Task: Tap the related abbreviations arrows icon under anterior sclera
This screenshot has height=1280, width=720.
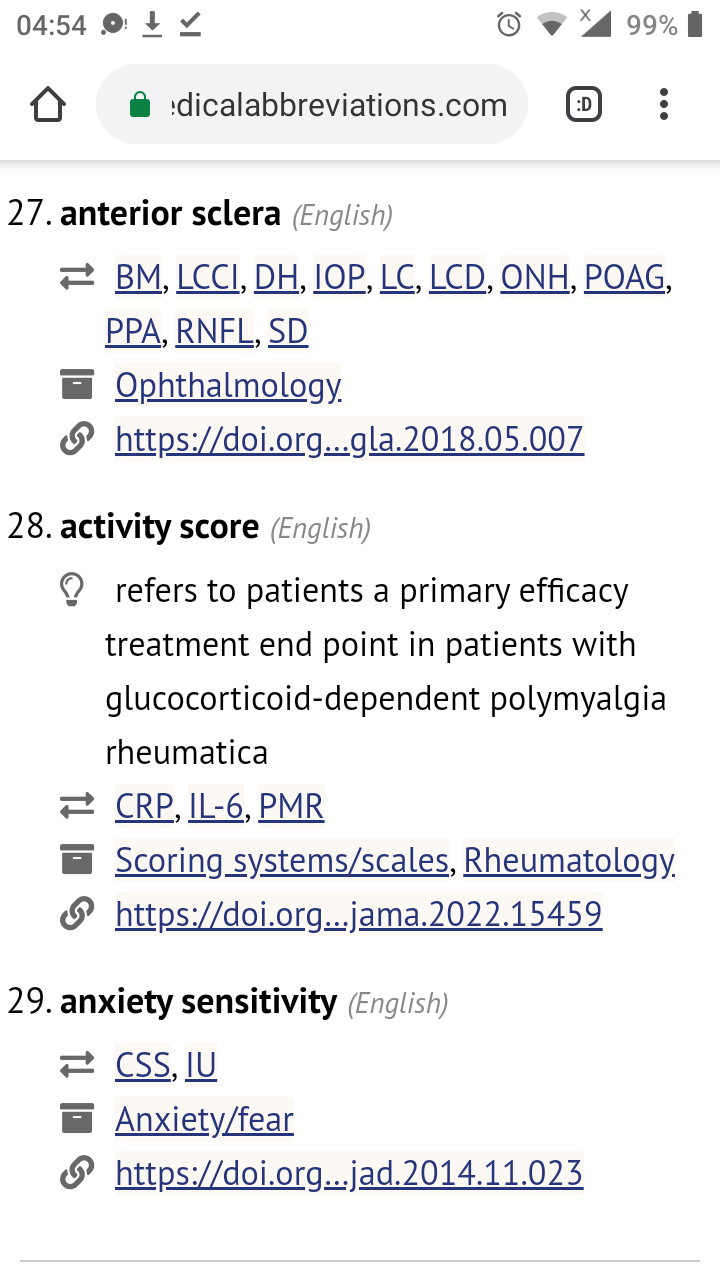Action: click(77, 277)
